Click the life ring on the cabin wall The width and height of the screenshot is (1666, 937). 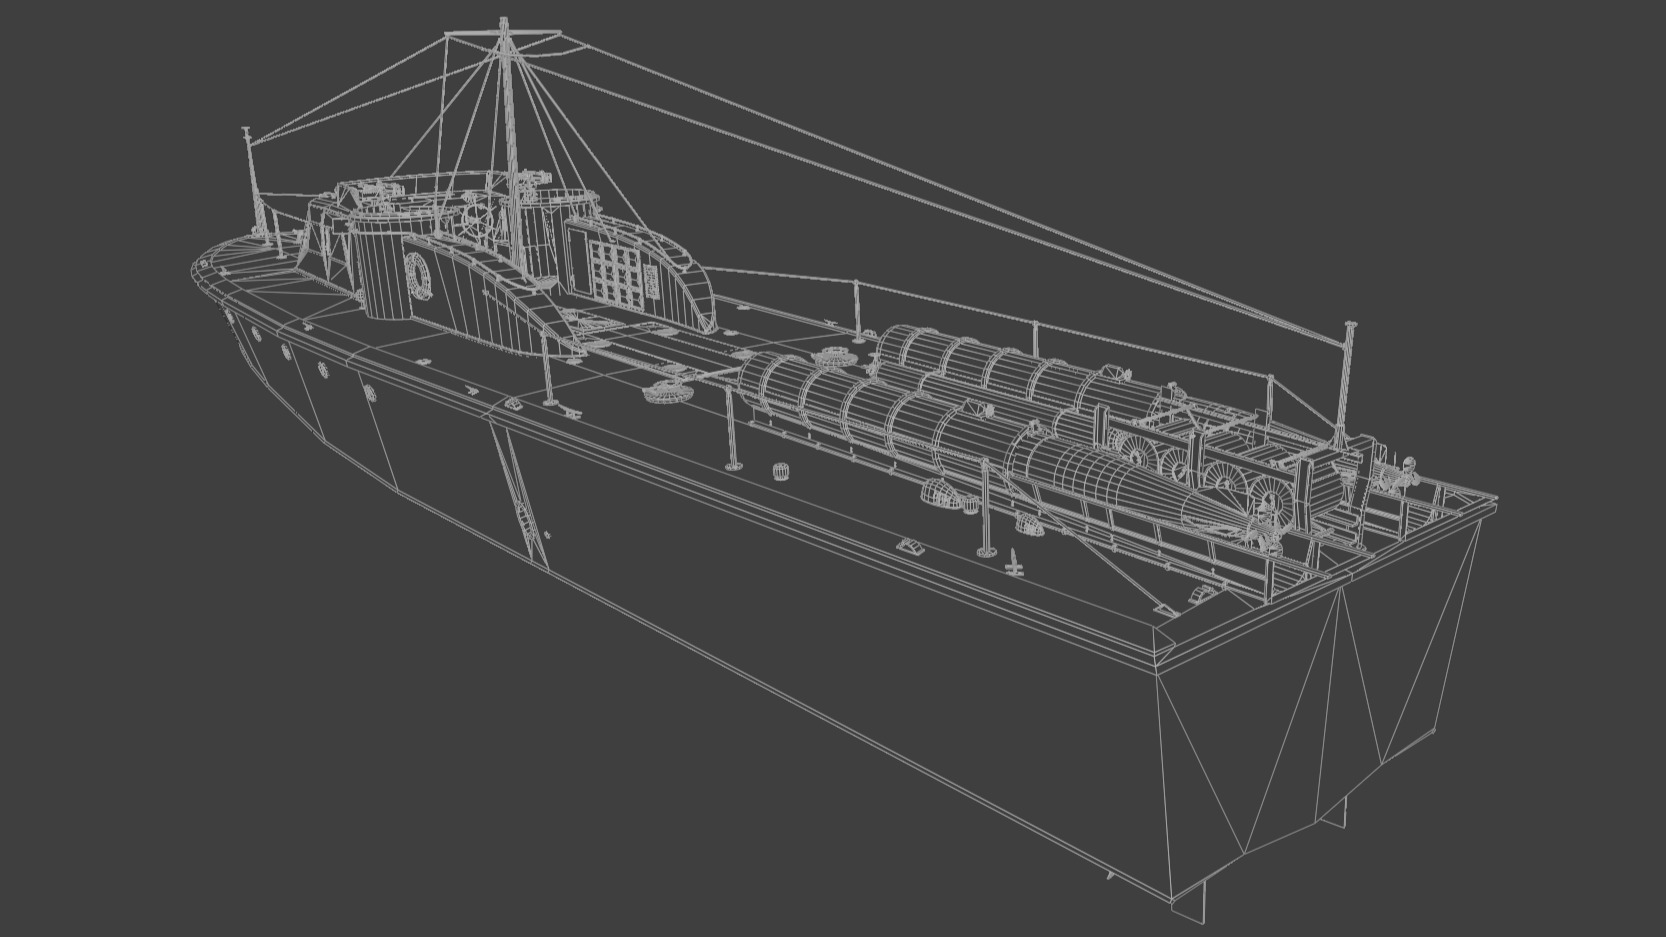coord(418,274)
